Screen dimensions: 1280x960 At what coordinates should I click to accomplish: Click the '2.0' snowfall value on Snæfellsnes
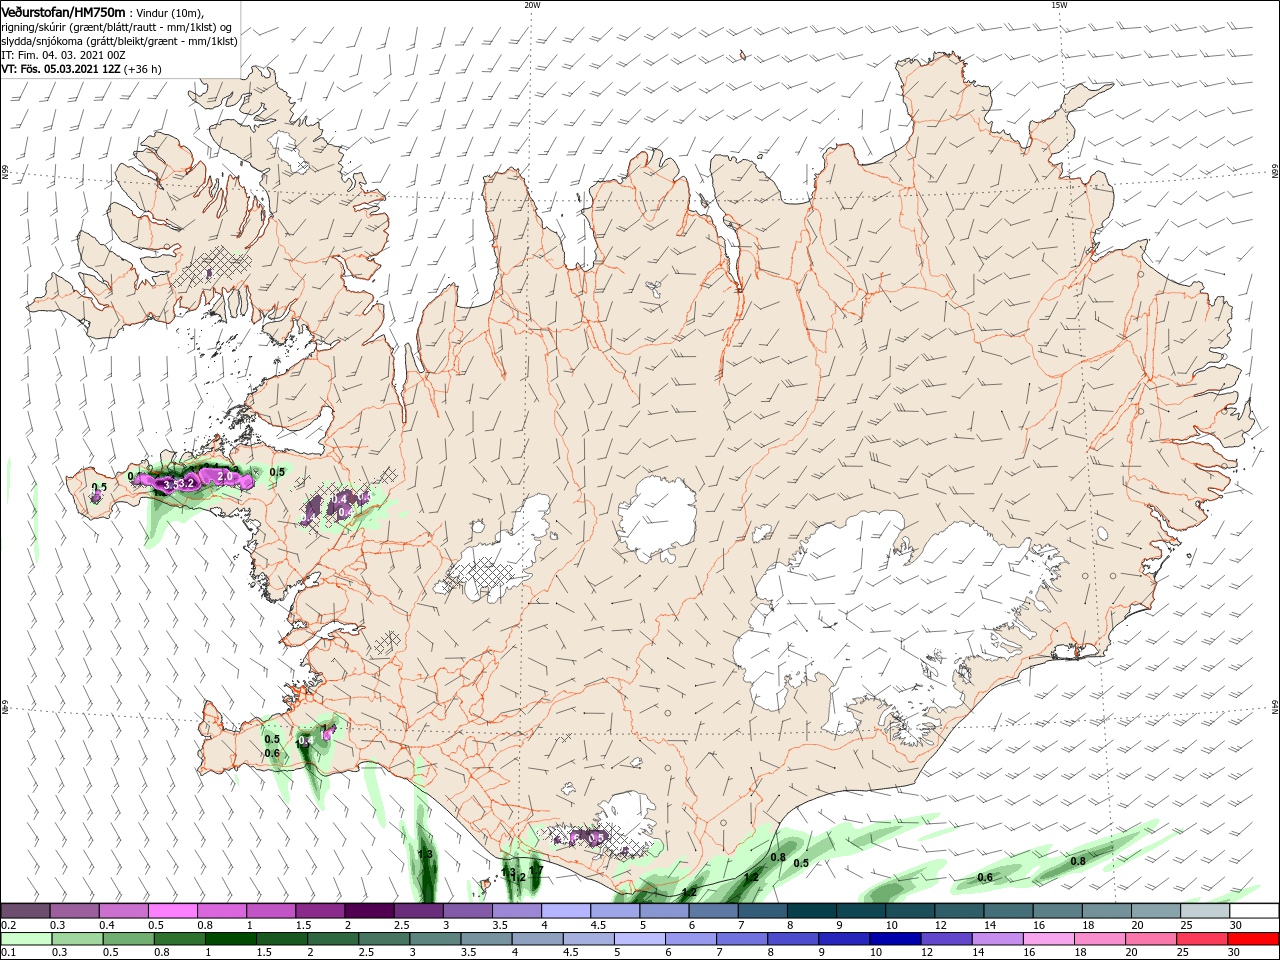point(224,477)
